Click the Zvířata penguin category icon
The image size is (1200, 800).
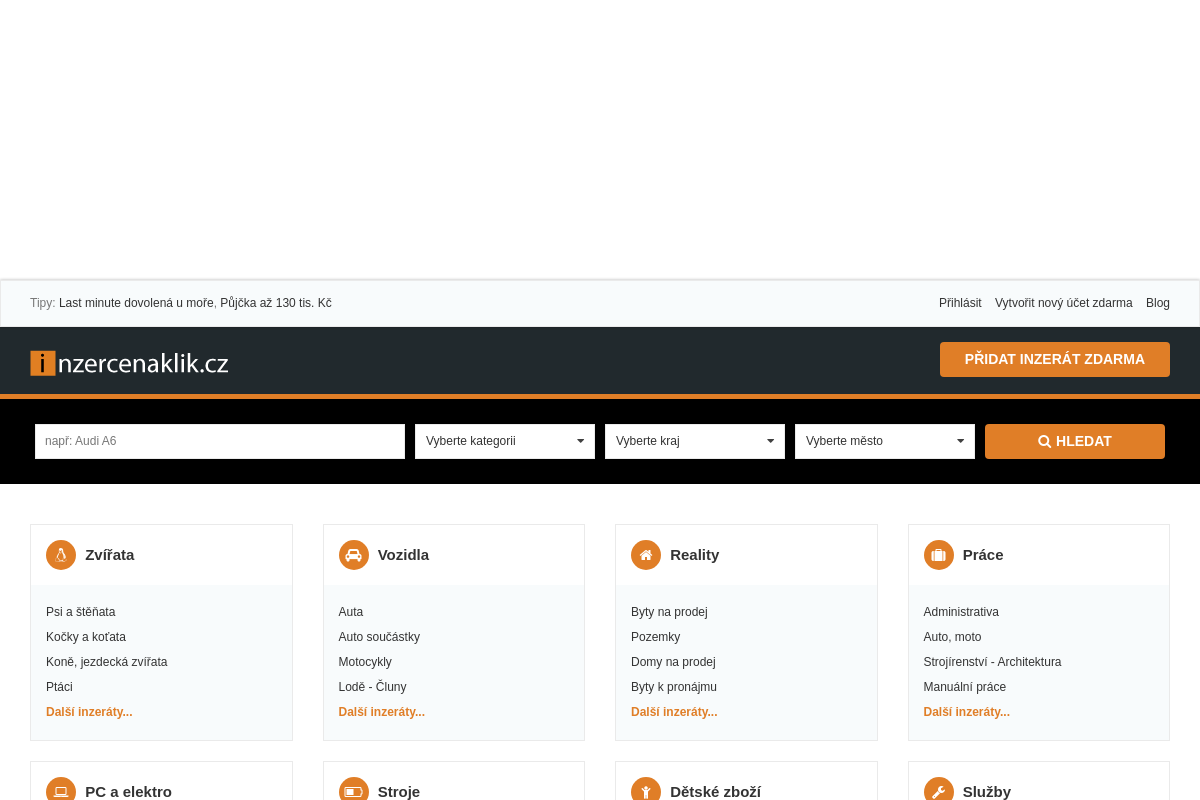pos(61,555)
